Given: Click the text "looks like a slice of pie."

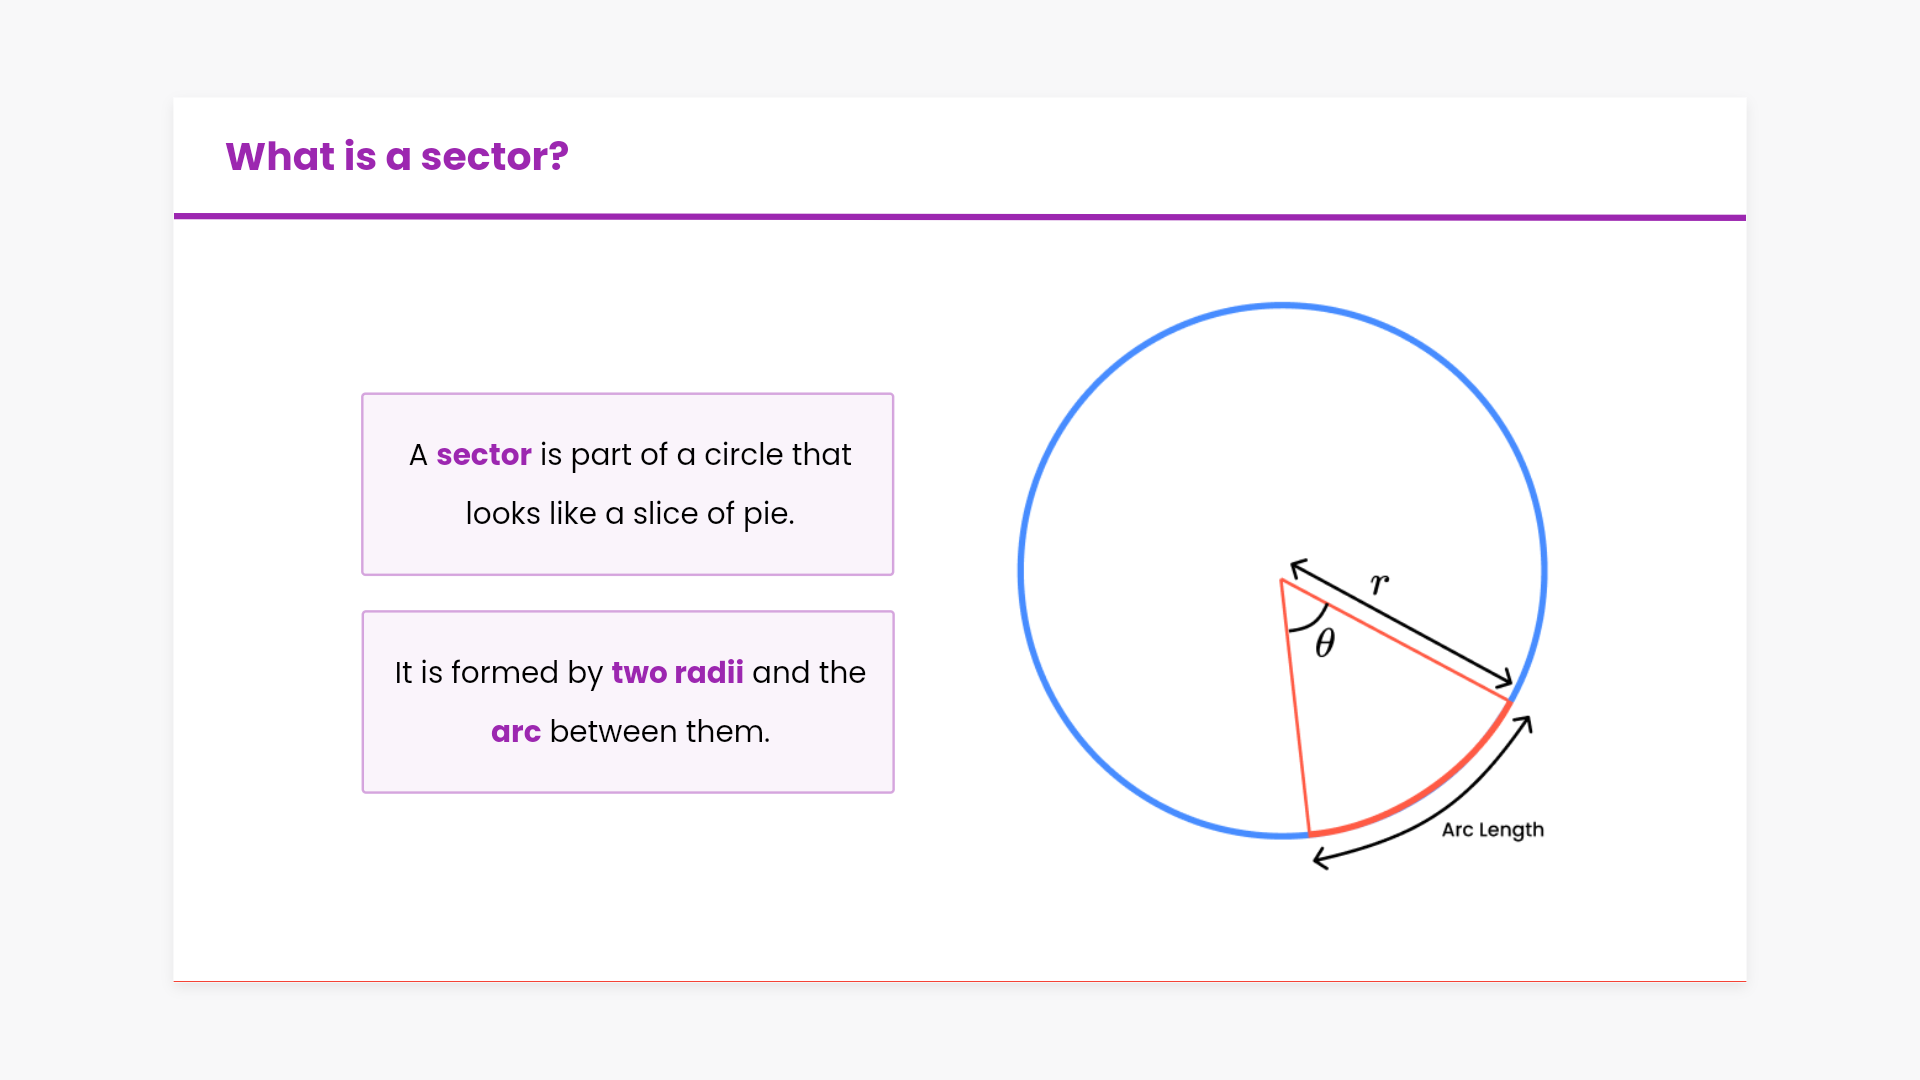Looking at the screenshot, I should pyautogui.click(x=630, y=514).
